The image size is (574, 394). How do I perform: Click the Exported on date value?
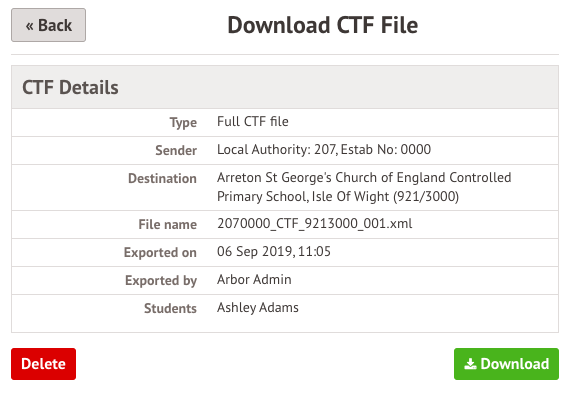pos(274,252)
